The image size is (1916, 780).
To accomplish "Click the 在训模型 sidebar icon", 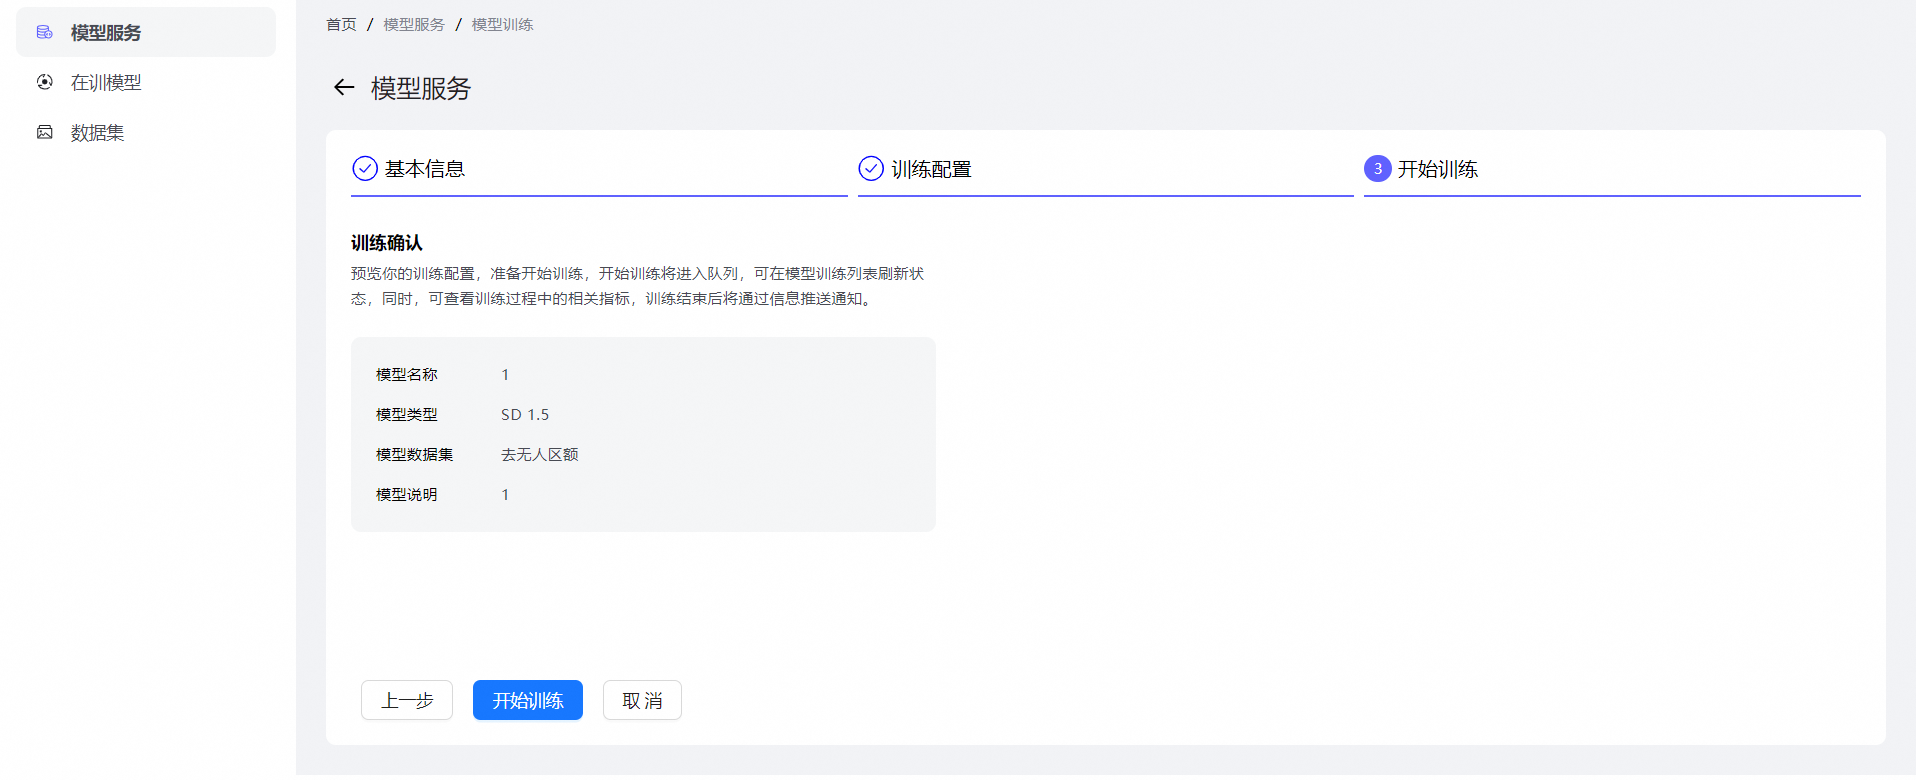I will click(x=45, y=82).
